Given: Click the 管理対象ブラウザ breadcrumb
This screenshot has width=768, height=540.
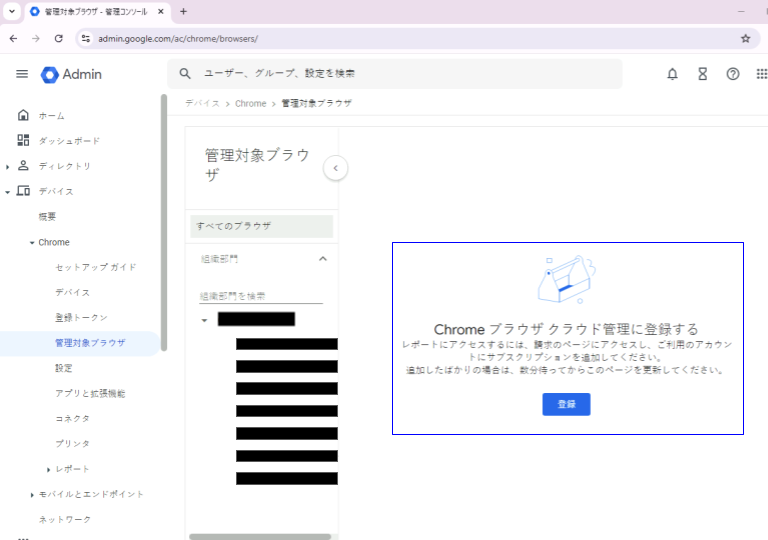Looking at the screenshot, I should click(x=316, y=103).
